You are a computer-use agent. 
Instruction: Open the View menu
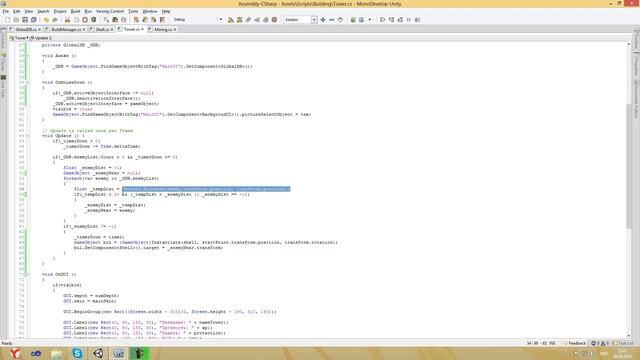[x=29, y=11]
